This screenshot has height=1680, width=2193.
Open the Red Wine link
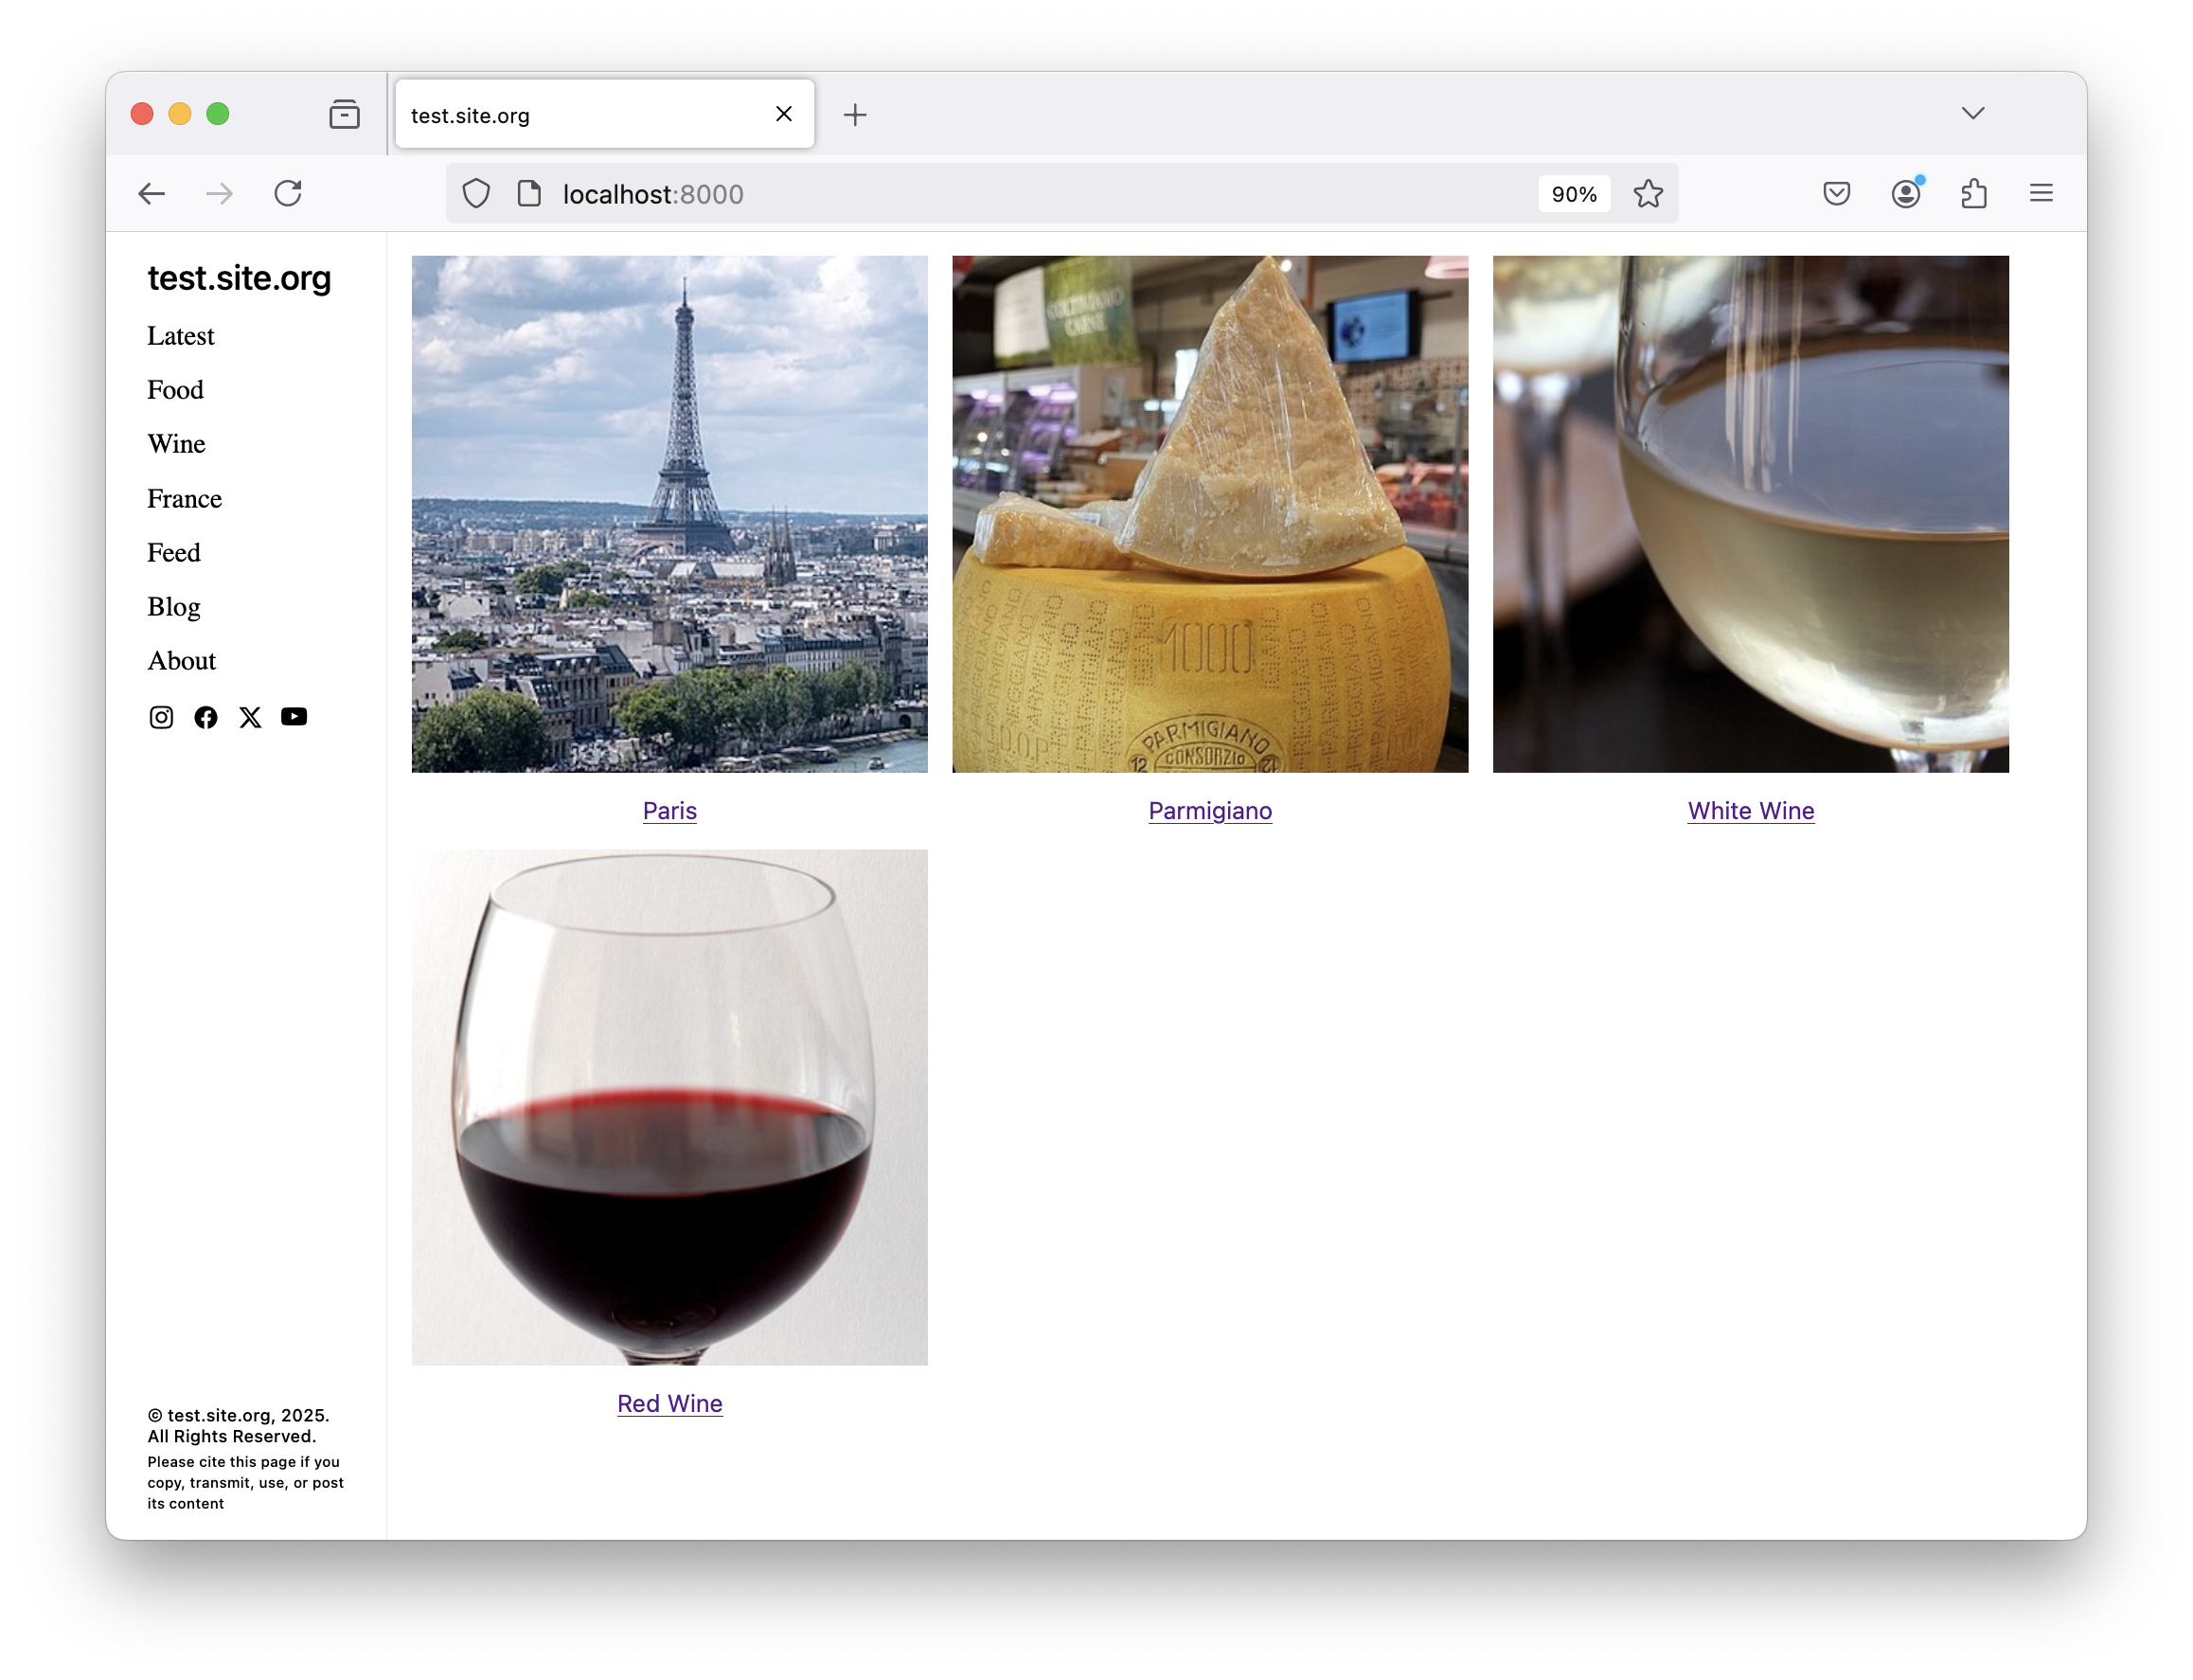point(670,1404)
